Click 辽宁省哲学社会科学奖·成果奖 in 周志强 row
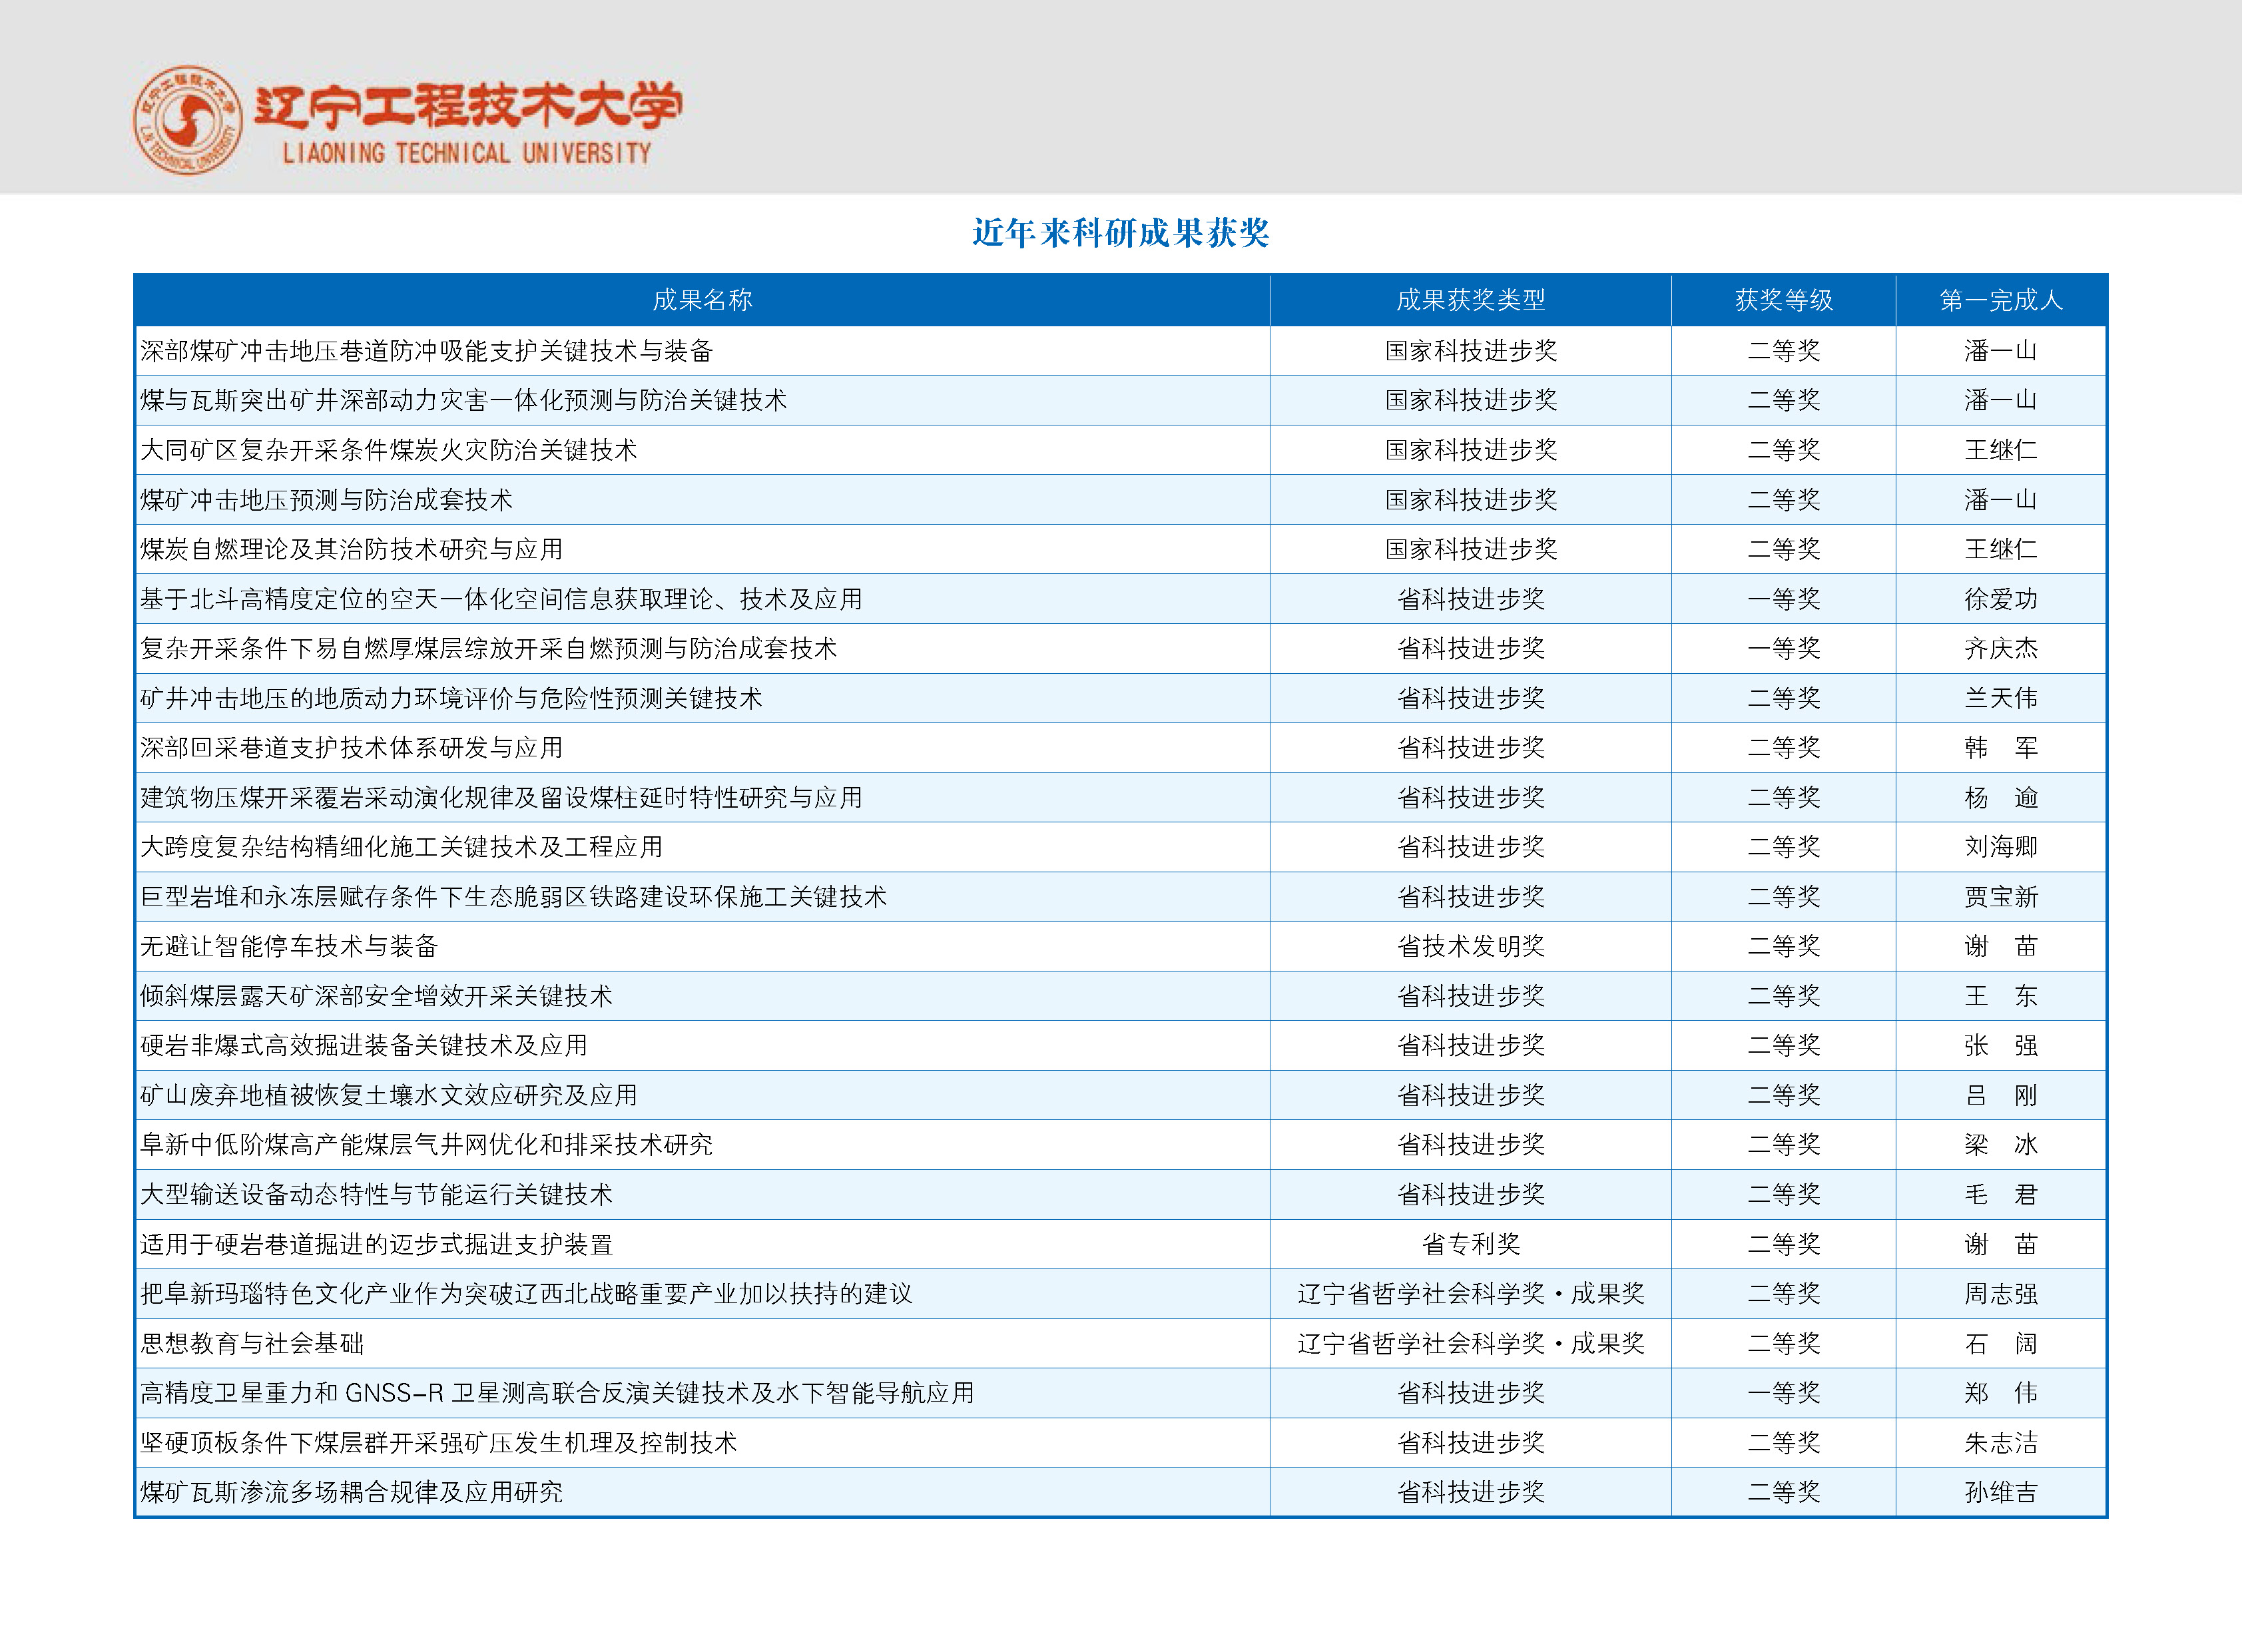 click(1471, 1294)
